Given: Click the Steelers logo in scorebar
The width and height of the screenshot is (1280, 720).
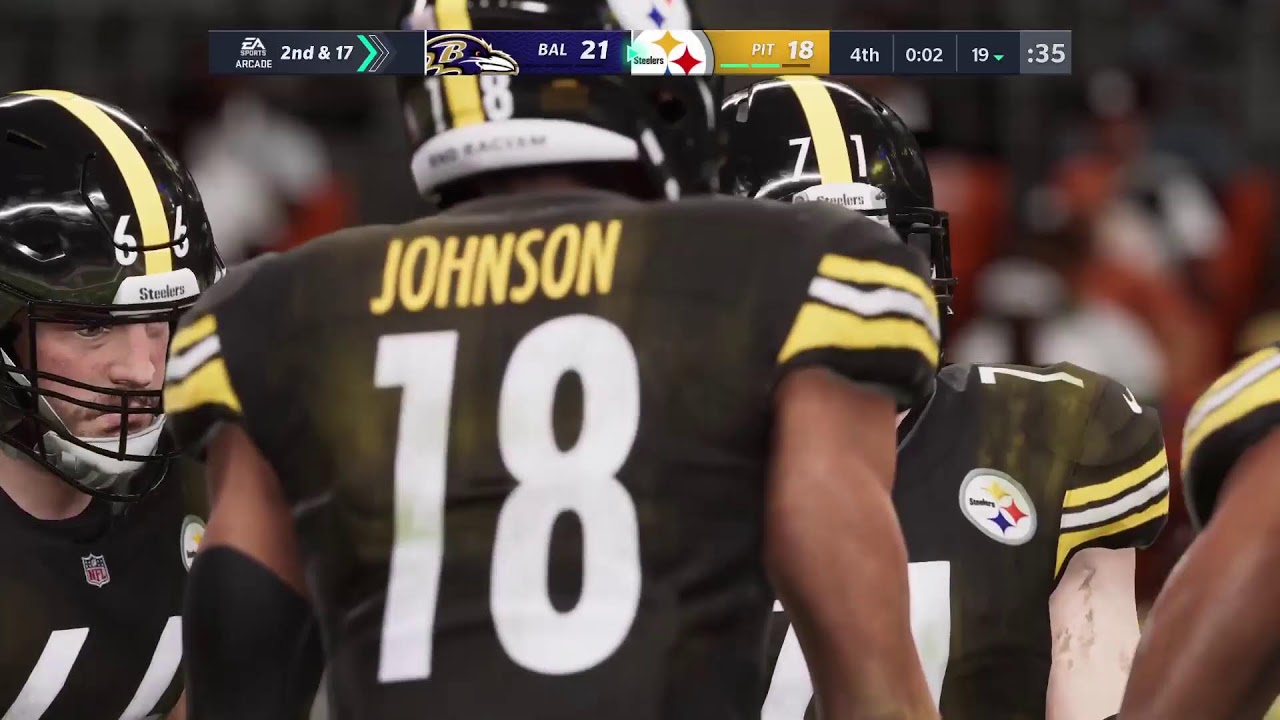Looking at the screenshot, I should (x=670, y=53).
